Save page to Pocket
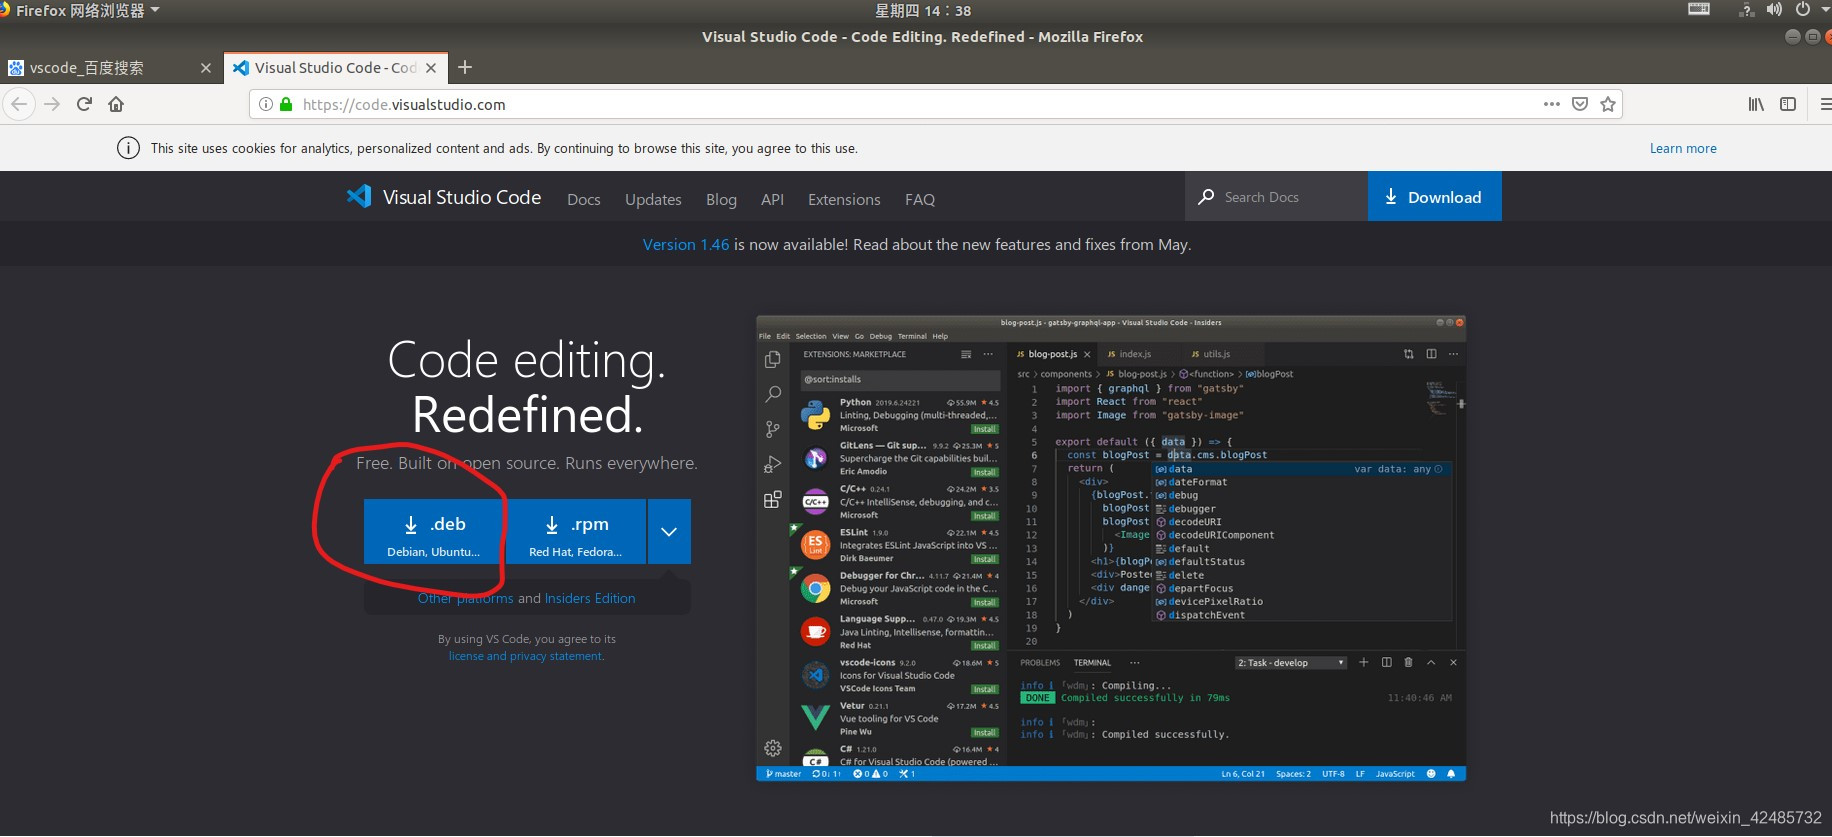Image resolution: width=1832 pixels, height=837 pixels. [x=1580, y=104]
